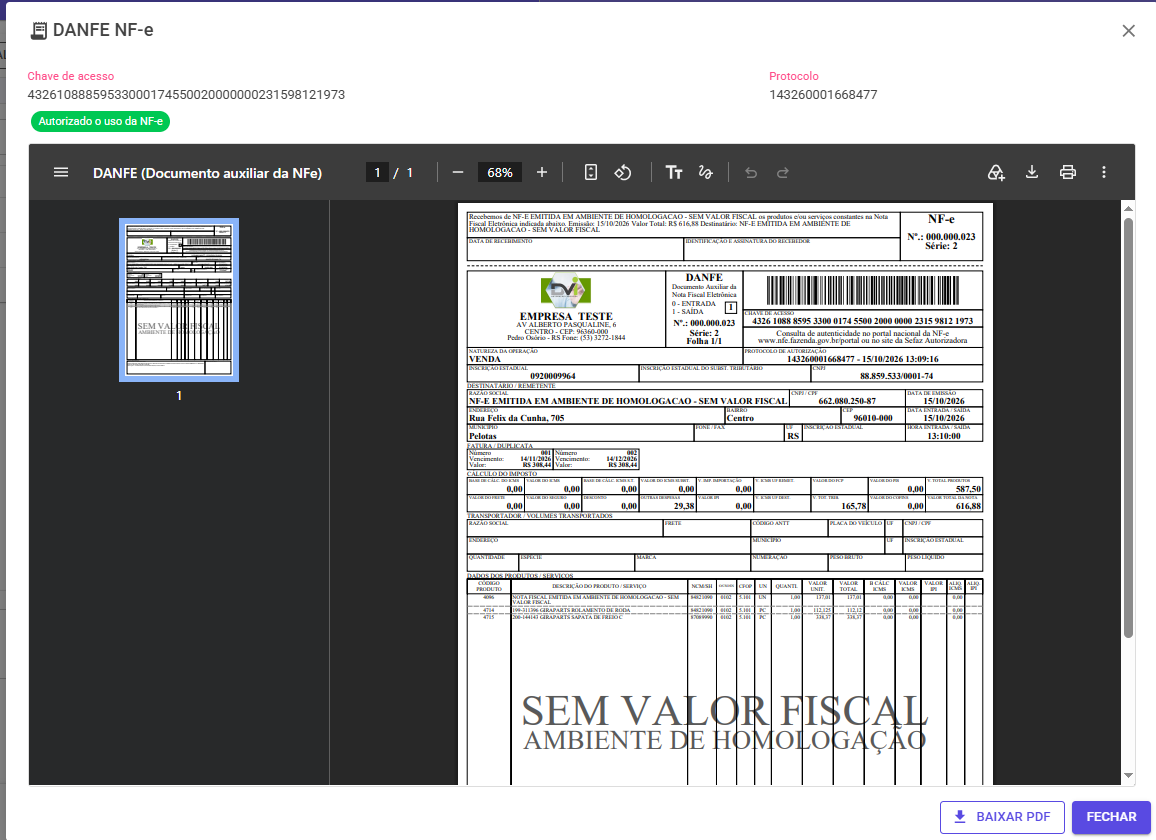
Task: Click the redo arrow in PDF toolbar
Action: pyautogui.click(x=783, y=173)
